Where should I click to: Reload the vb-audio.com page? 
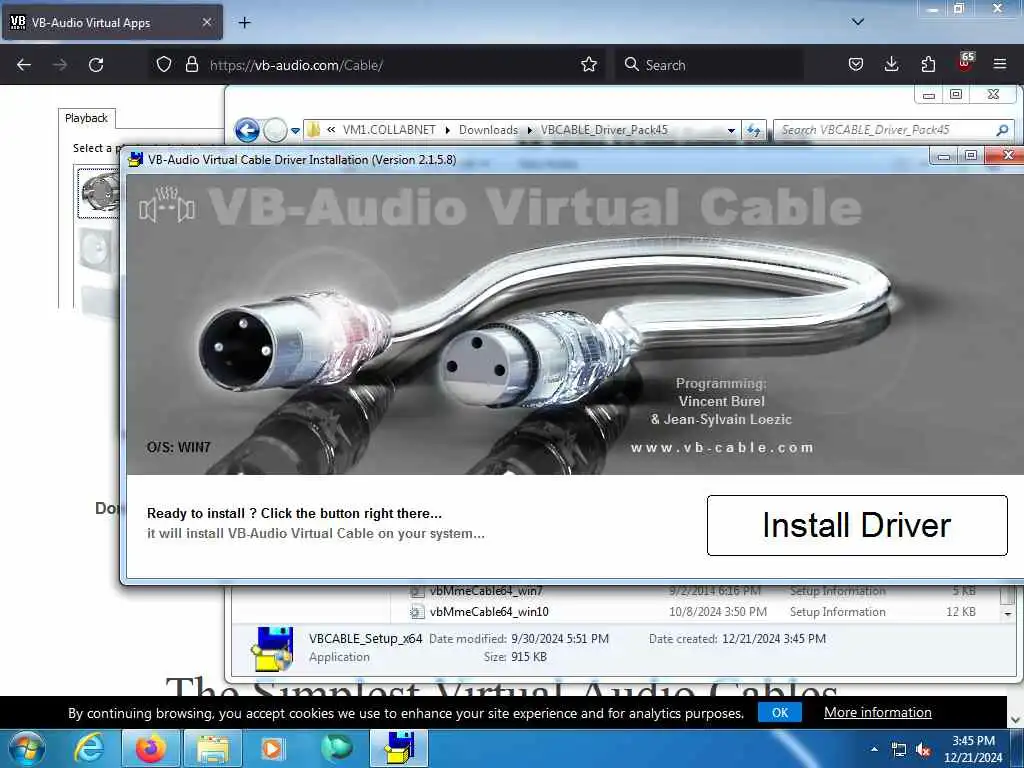(x=96, y=65)
